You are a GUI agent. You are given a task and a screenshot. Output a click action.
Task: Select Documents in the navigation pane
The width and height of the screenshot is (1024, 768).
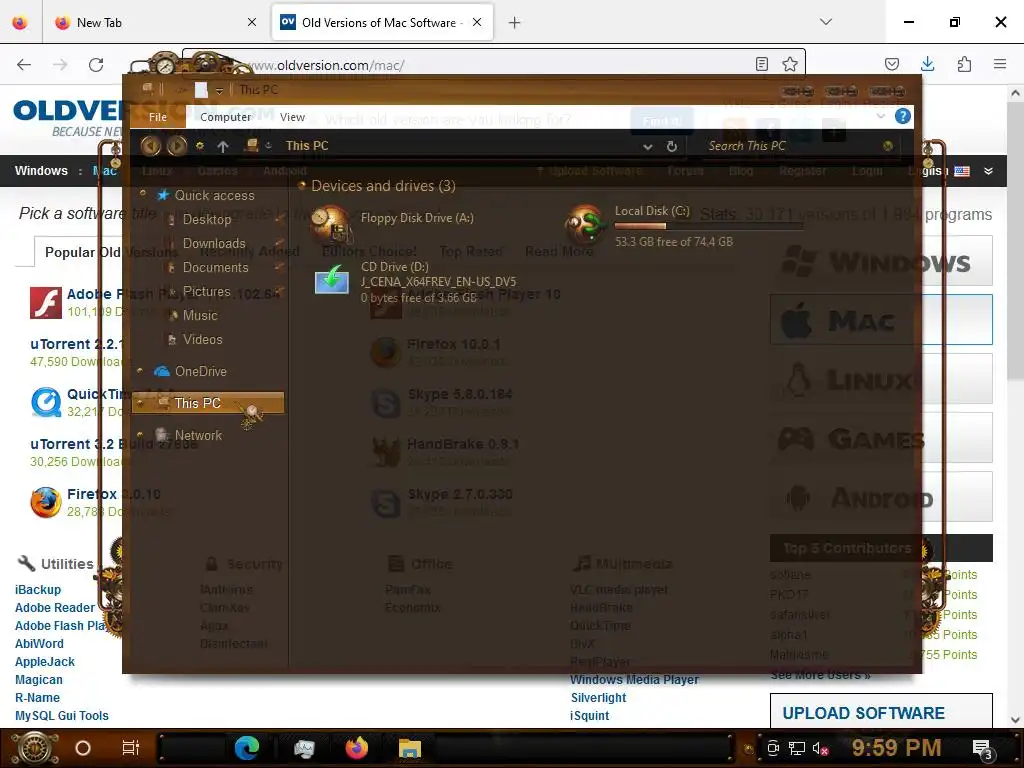(216, 267)
